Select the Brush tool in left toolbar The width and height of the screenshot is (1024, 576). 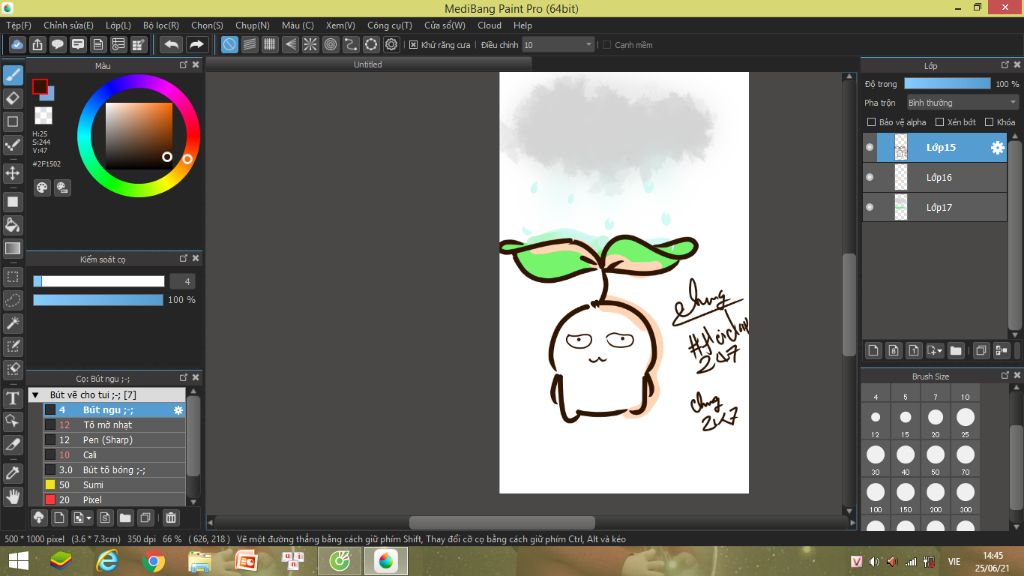12,75
